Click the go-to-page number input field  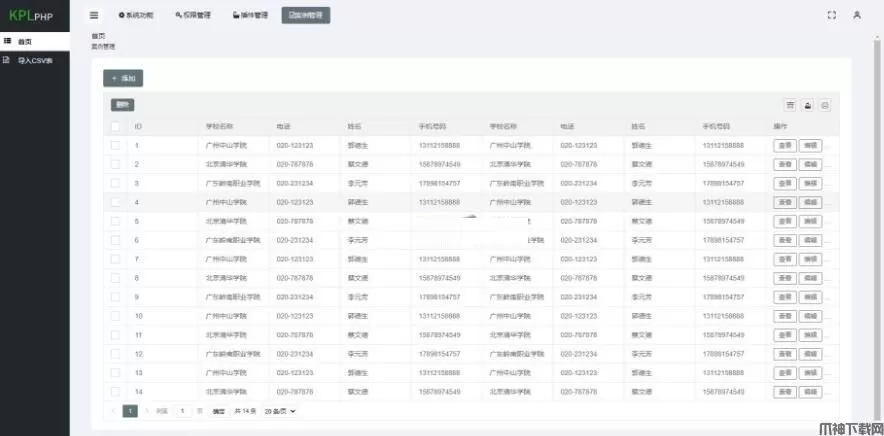coord(182,411)
